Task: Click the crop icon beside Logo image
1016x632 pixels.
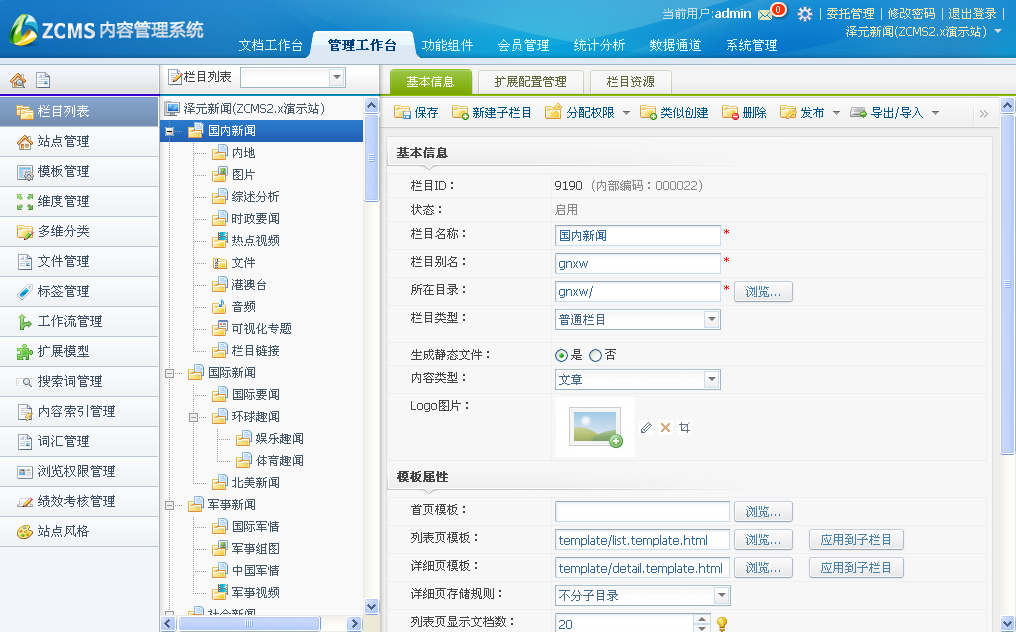Action: pos(684,427)
